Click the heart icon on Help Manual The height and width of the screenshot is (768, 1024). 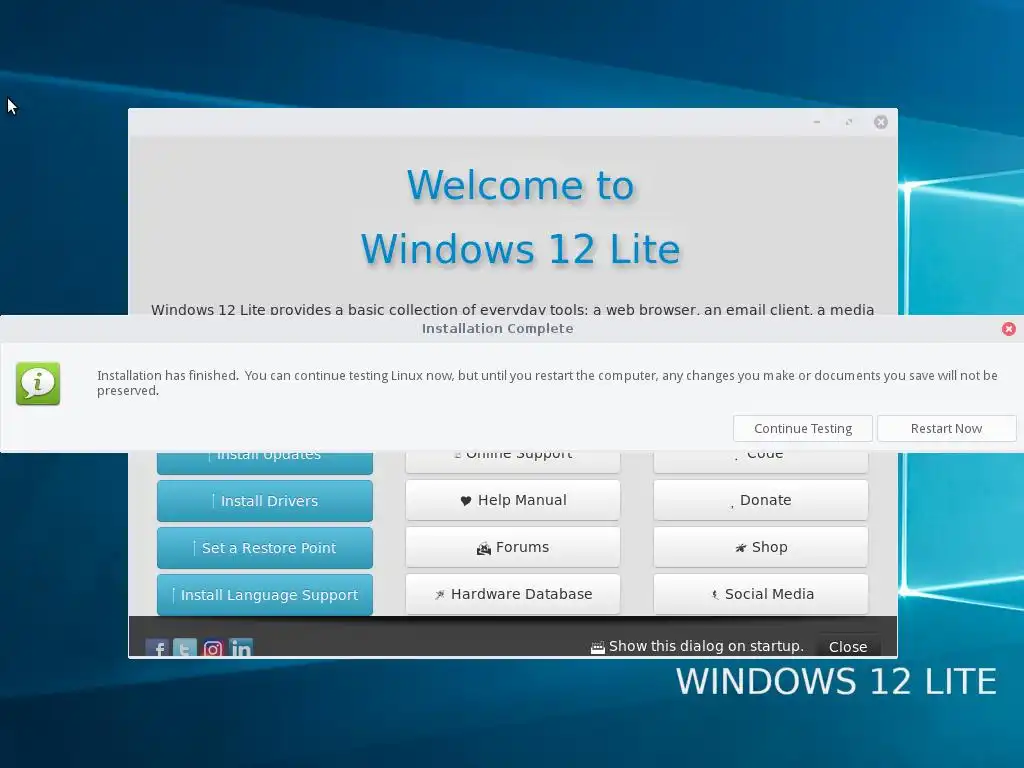pos(466,501)
